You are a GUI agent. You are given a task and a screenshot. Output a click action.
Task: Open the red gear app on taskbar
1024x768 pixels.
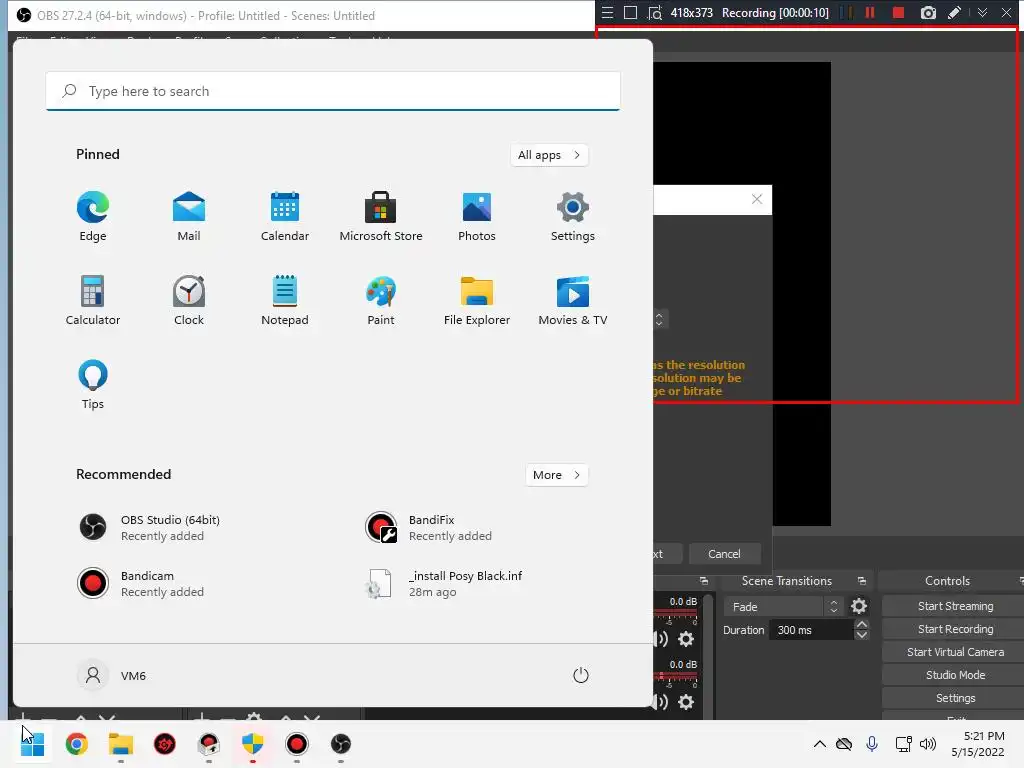(165, 744)
